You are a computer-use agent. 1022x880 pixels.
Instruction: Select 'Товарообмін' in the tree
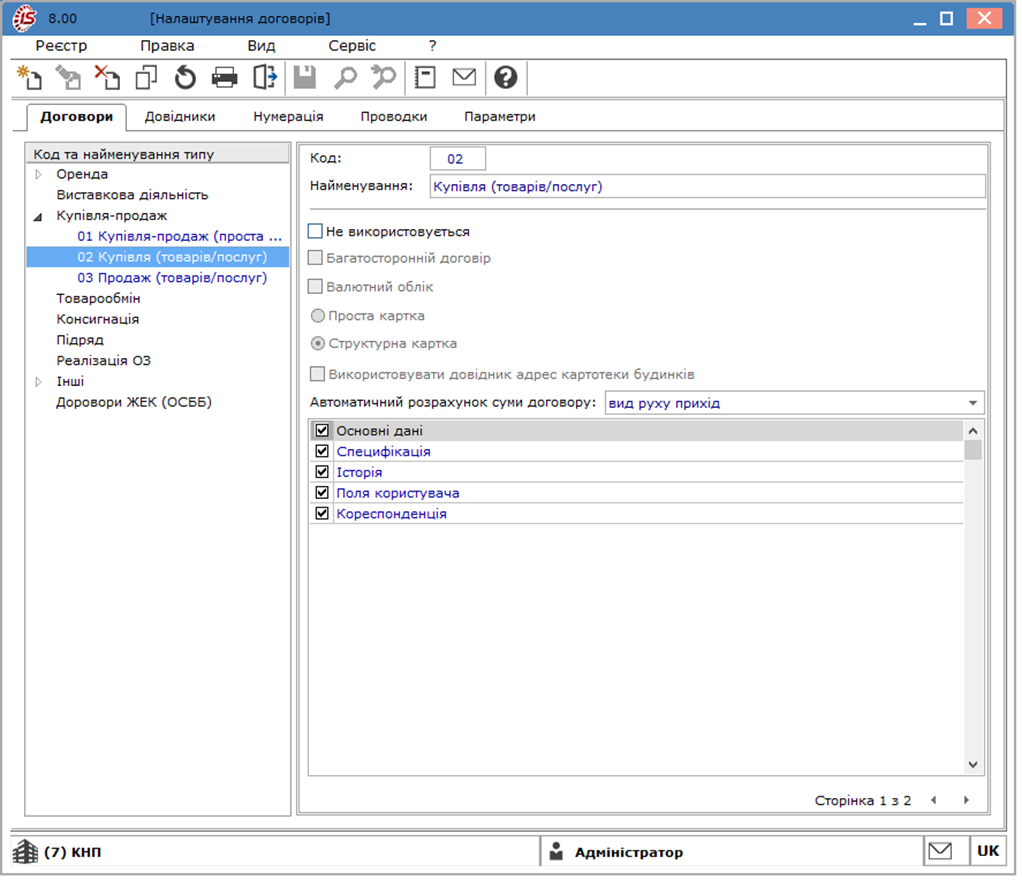pos(98,299)
